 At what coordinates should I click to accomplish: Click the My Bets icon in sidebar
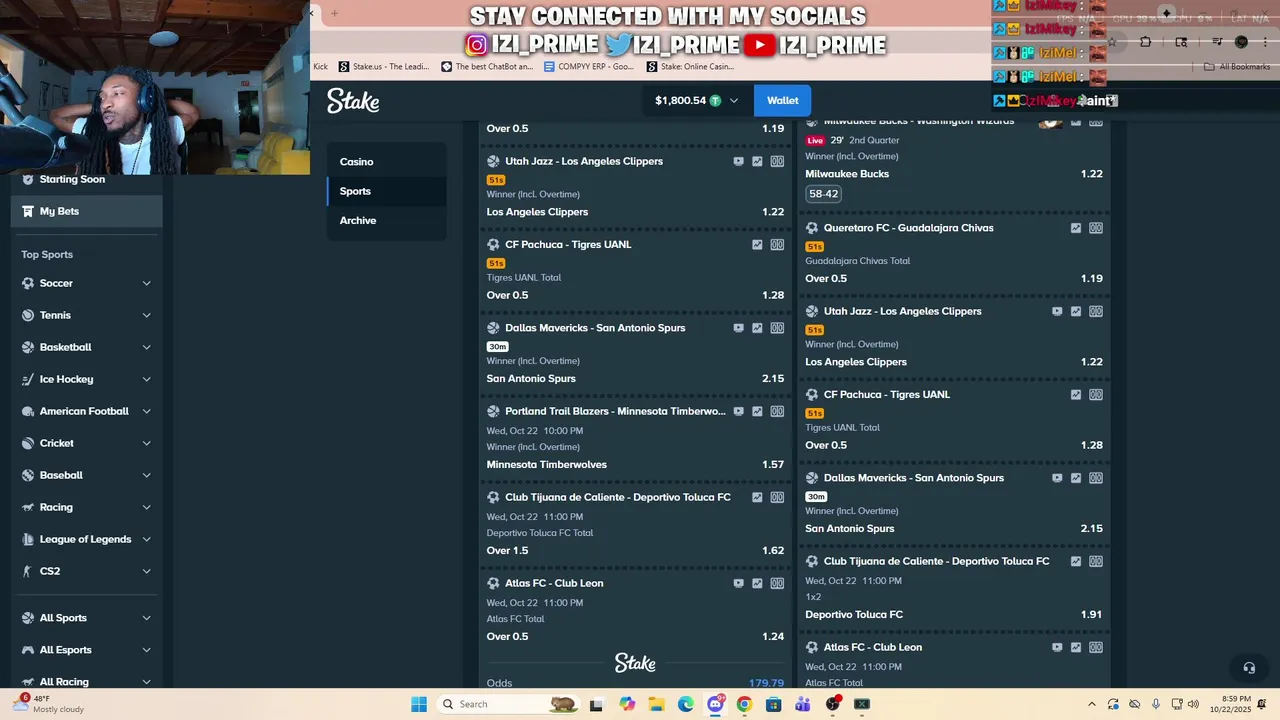pyautogui.click(x=28, y=211)
